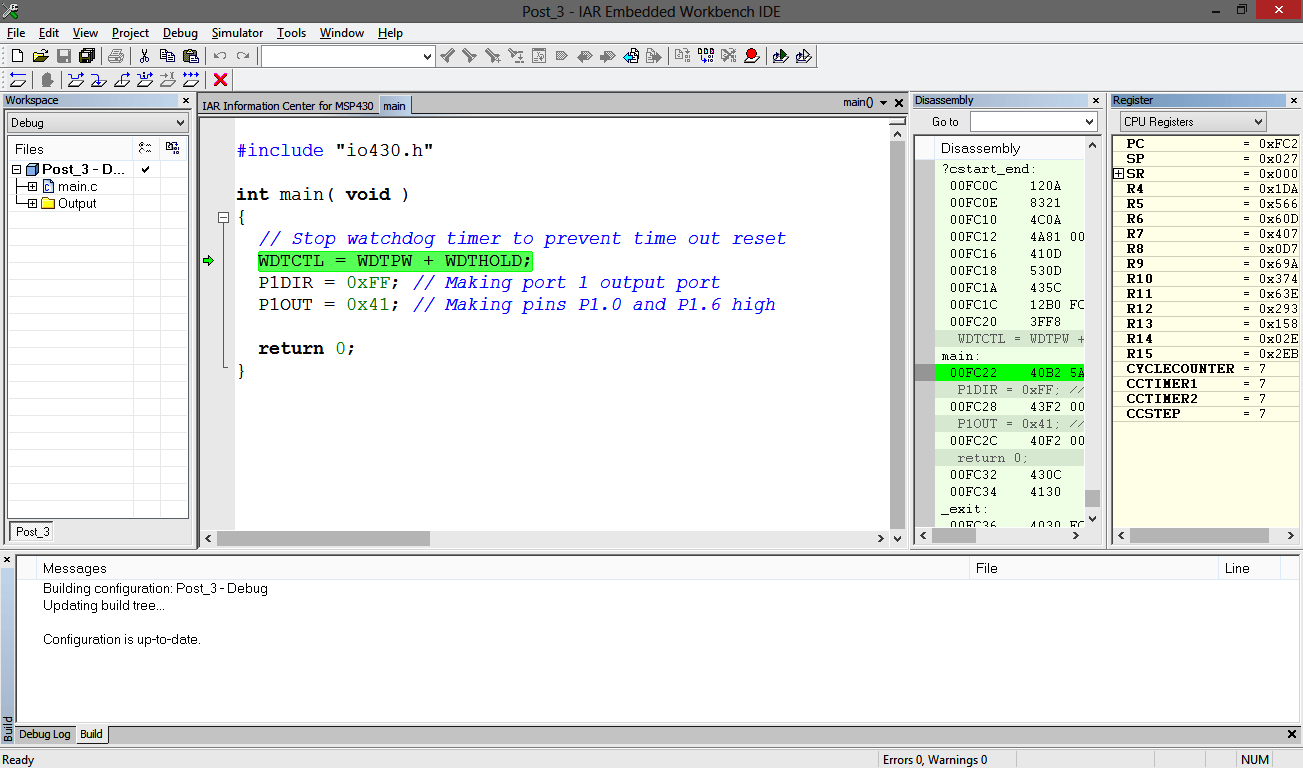Click the Paste icon on the toolbar
The width and height of the screenshot is (1303, 781).
point(190,56)
